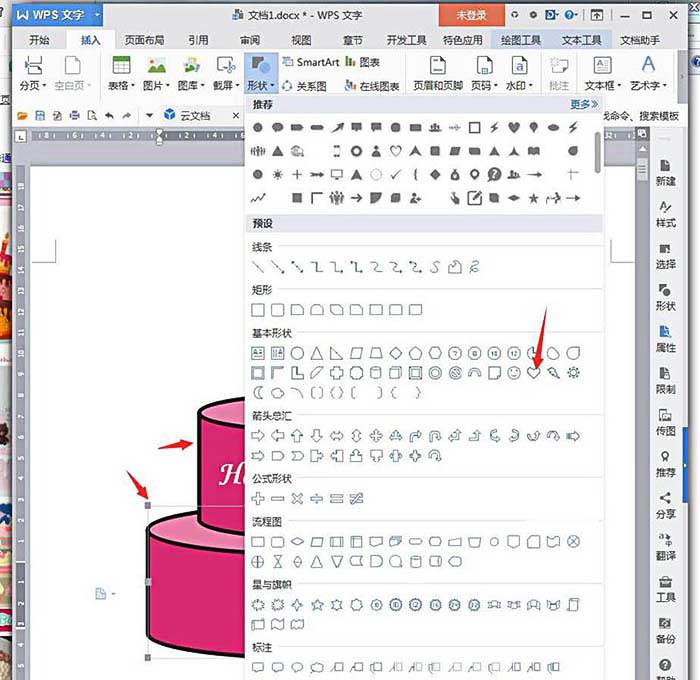This screenshot has width=700, height=680.
Task: Open the 绘图工具 ribbon tab
Action: pos(518,40)
